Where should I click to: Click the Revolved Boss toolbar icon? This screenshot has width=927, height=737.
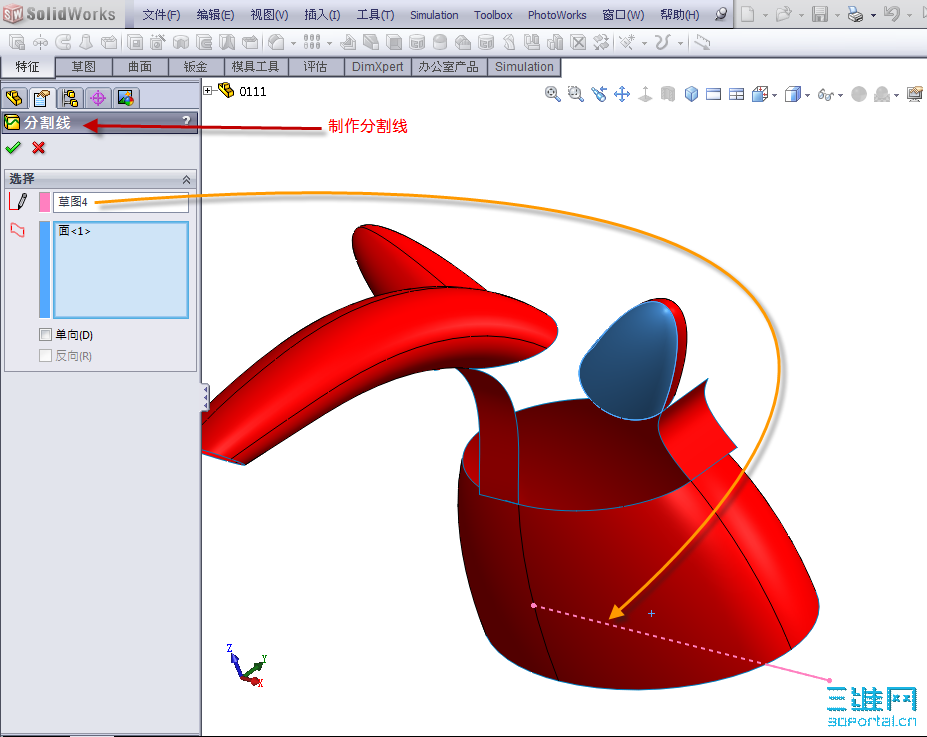pos(40,43)
